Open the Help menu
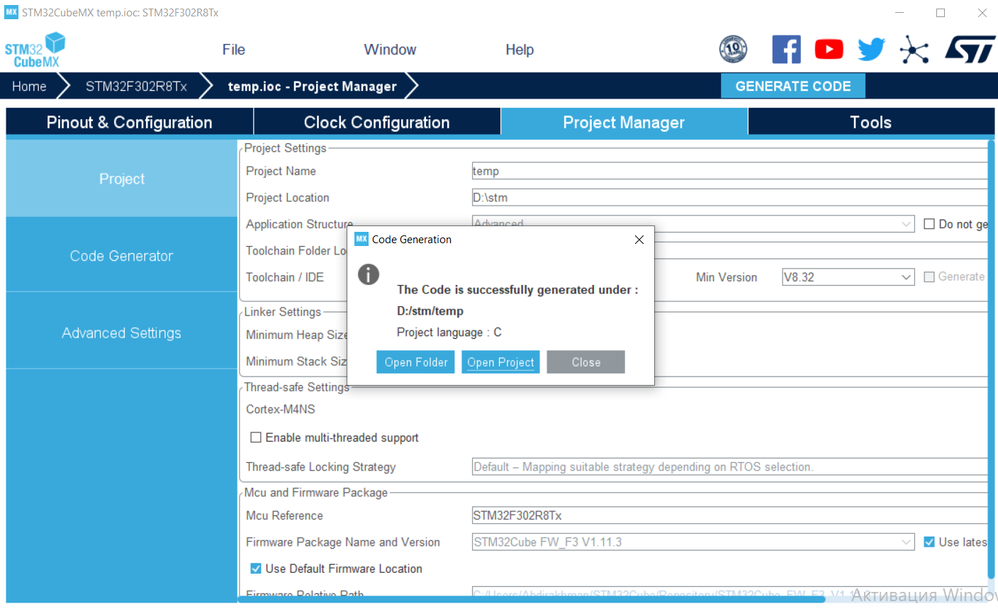998x609 pixels. (519, 50)
